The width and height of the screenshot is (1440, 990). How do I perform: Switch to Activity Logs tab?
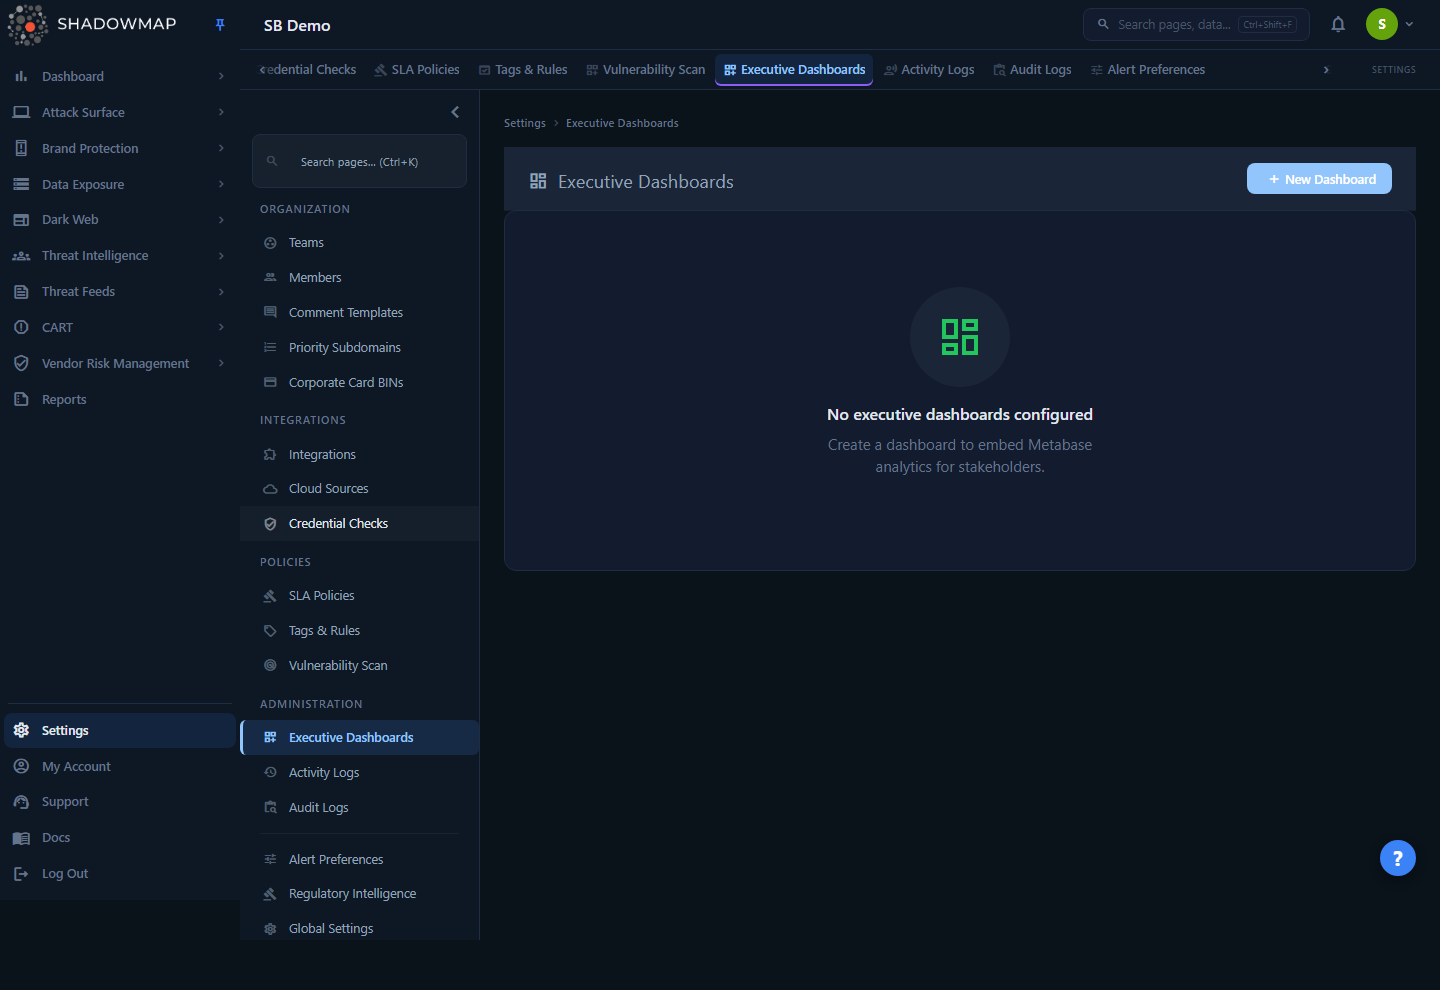929,70
